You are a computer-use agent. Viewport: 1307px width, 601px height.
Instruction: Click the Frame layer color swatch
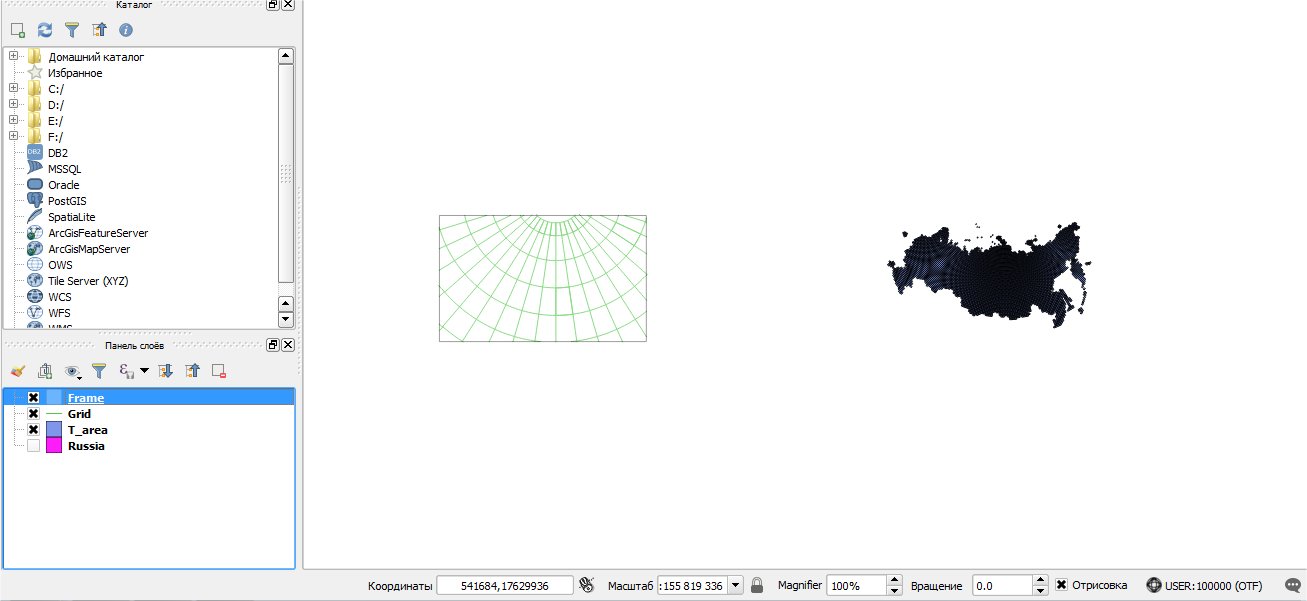coord(54,398)
